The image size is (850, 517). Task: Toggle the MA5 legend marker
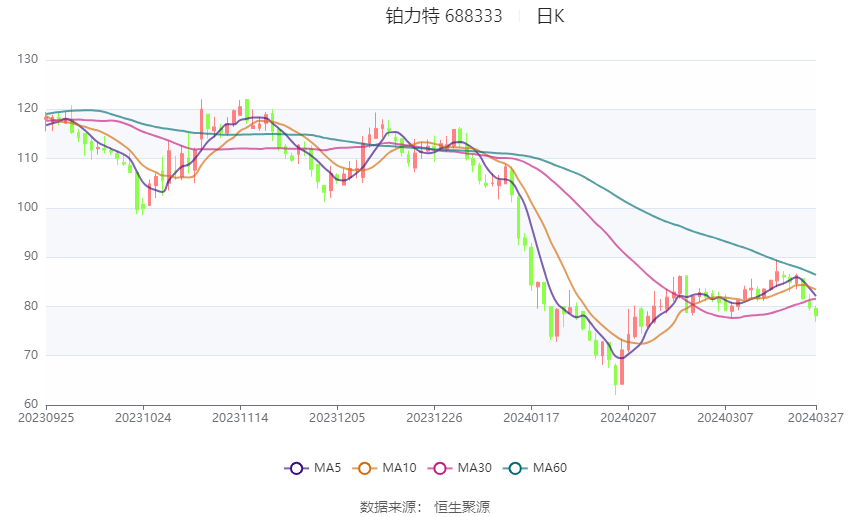click(x=297, y=468)
